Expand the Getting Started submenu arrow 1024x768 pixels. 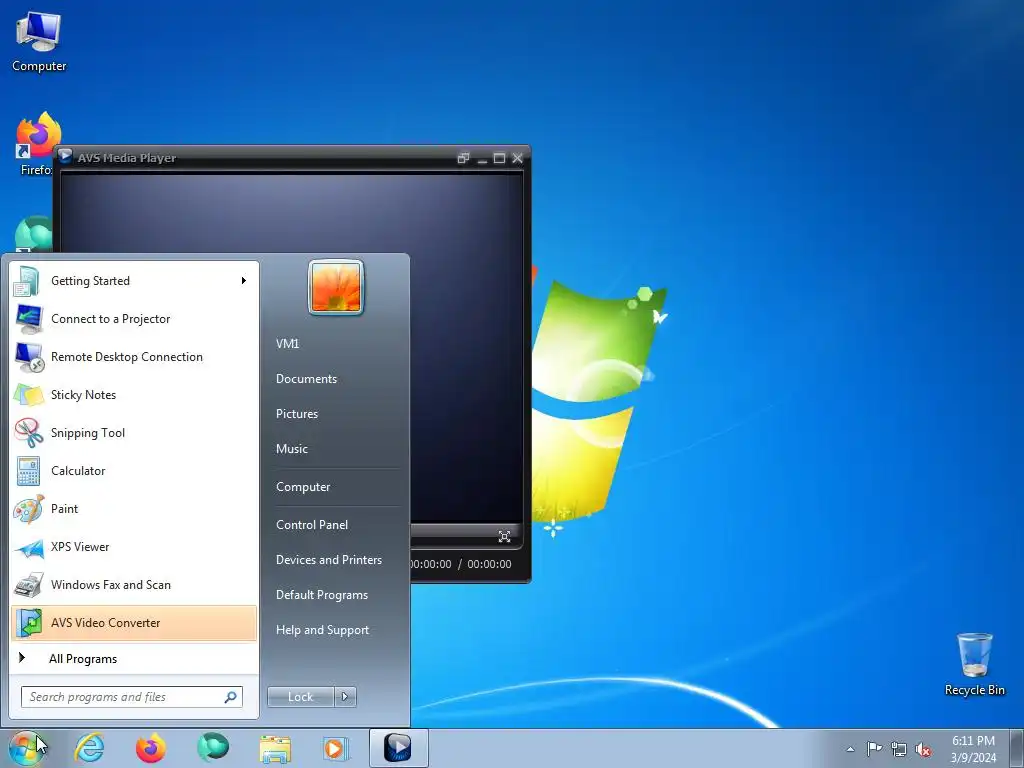tap(244, 281)
